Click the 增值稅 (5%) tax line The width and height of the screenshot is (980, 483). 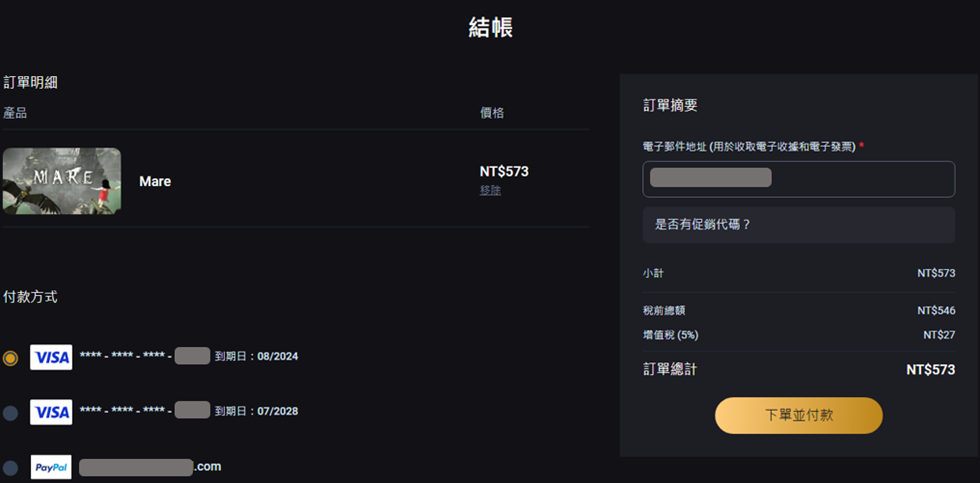799,336
